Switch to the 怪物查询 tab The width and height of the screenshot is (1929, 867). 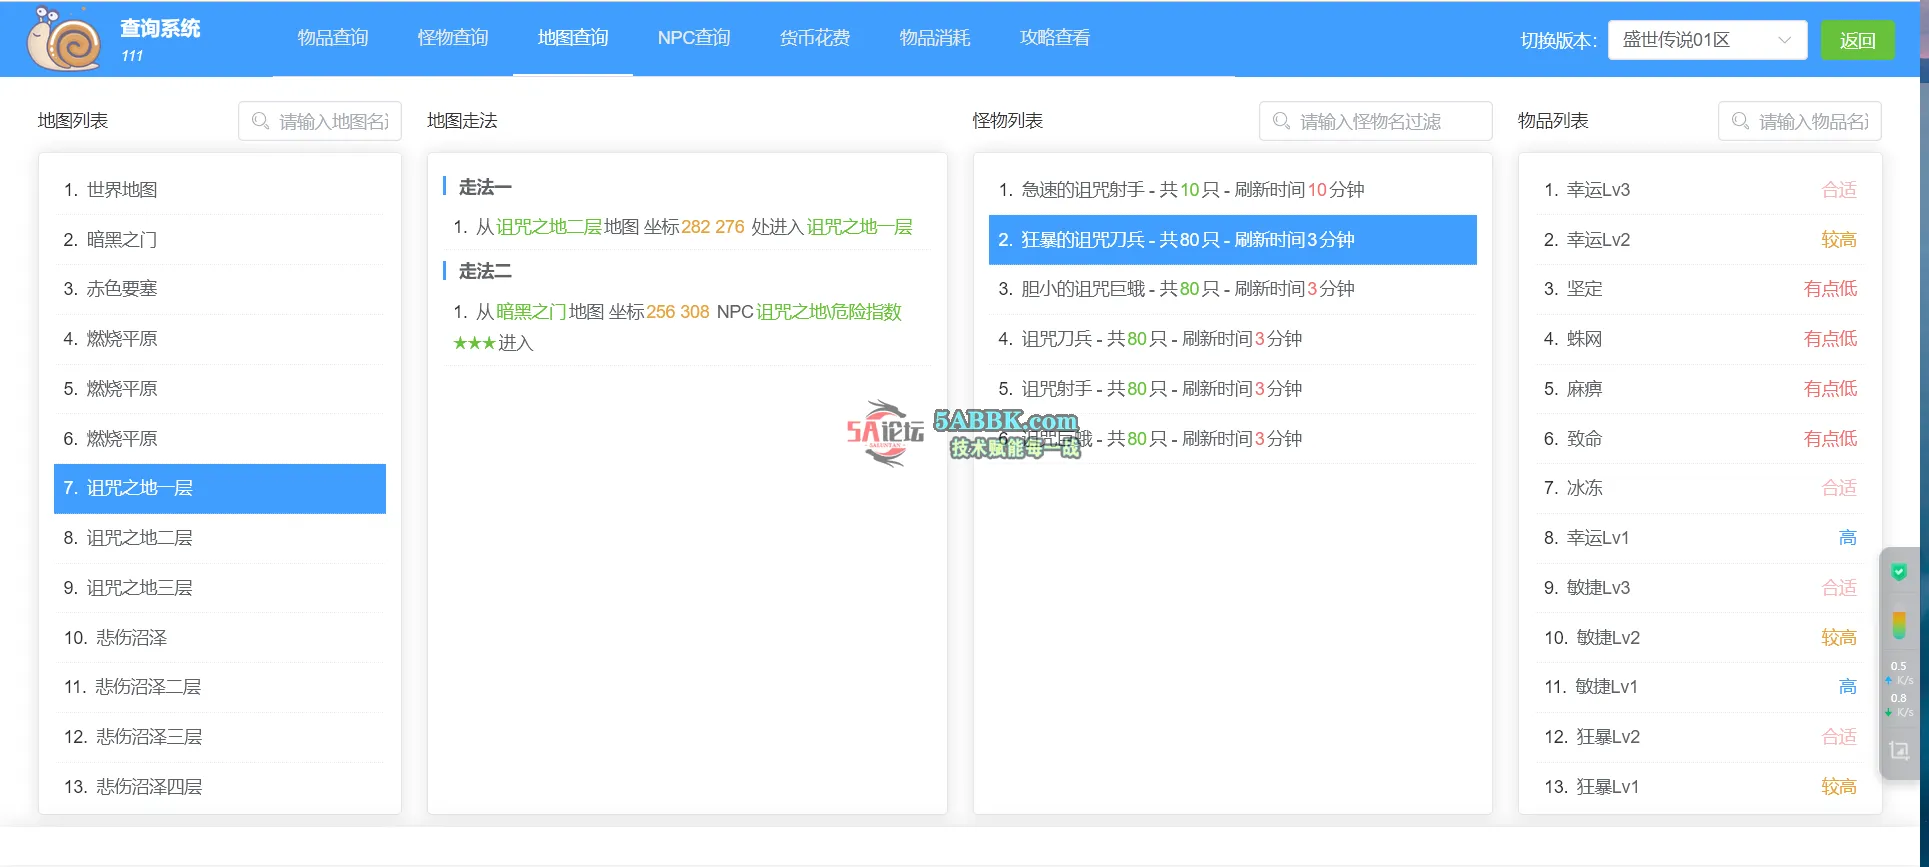click(x=453, y=38)
